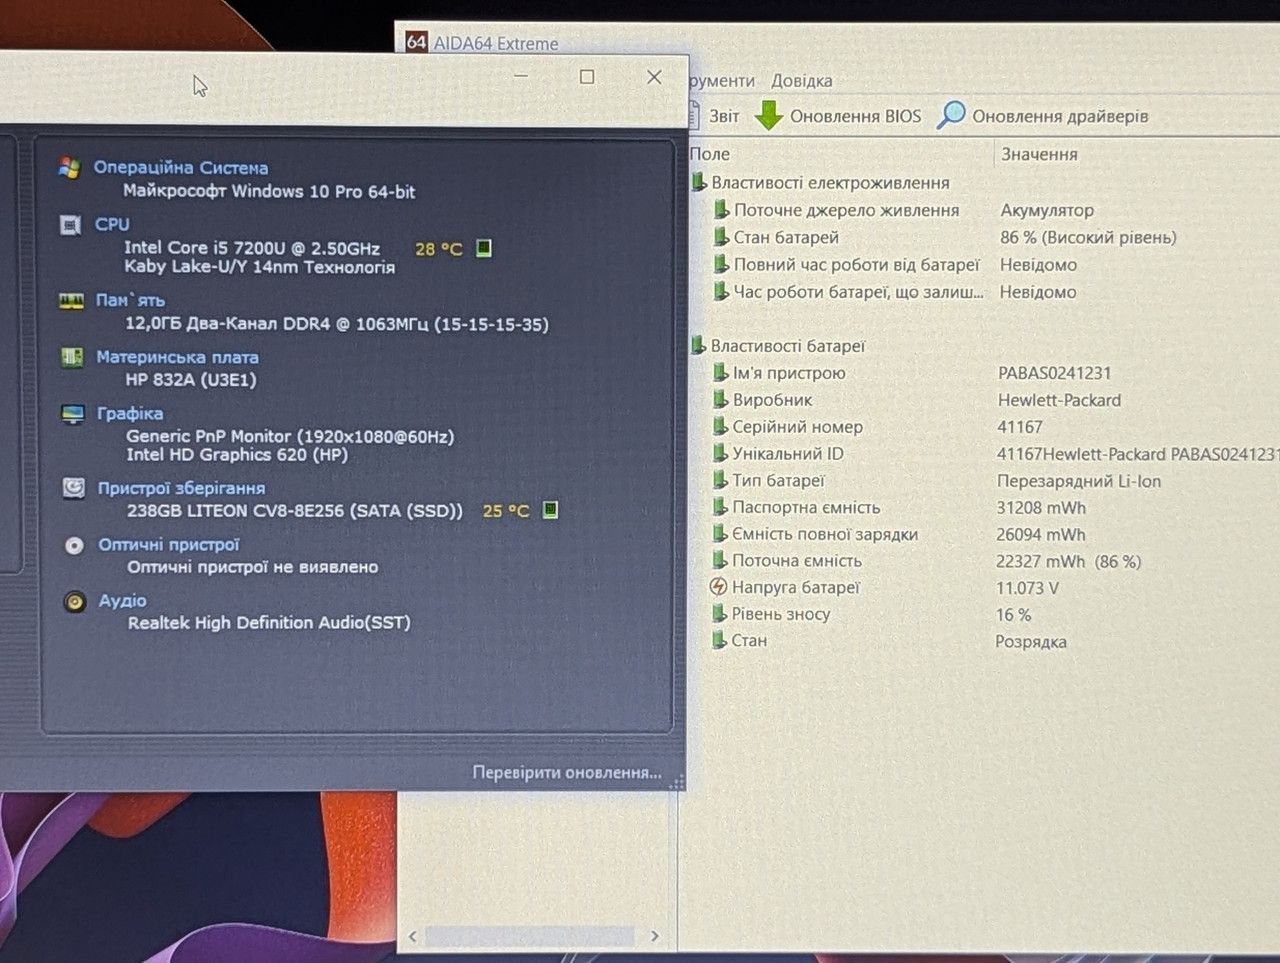Click the Windows logo operating system icon
Screen dimensions: 1280x963
[x=69, y=168]
